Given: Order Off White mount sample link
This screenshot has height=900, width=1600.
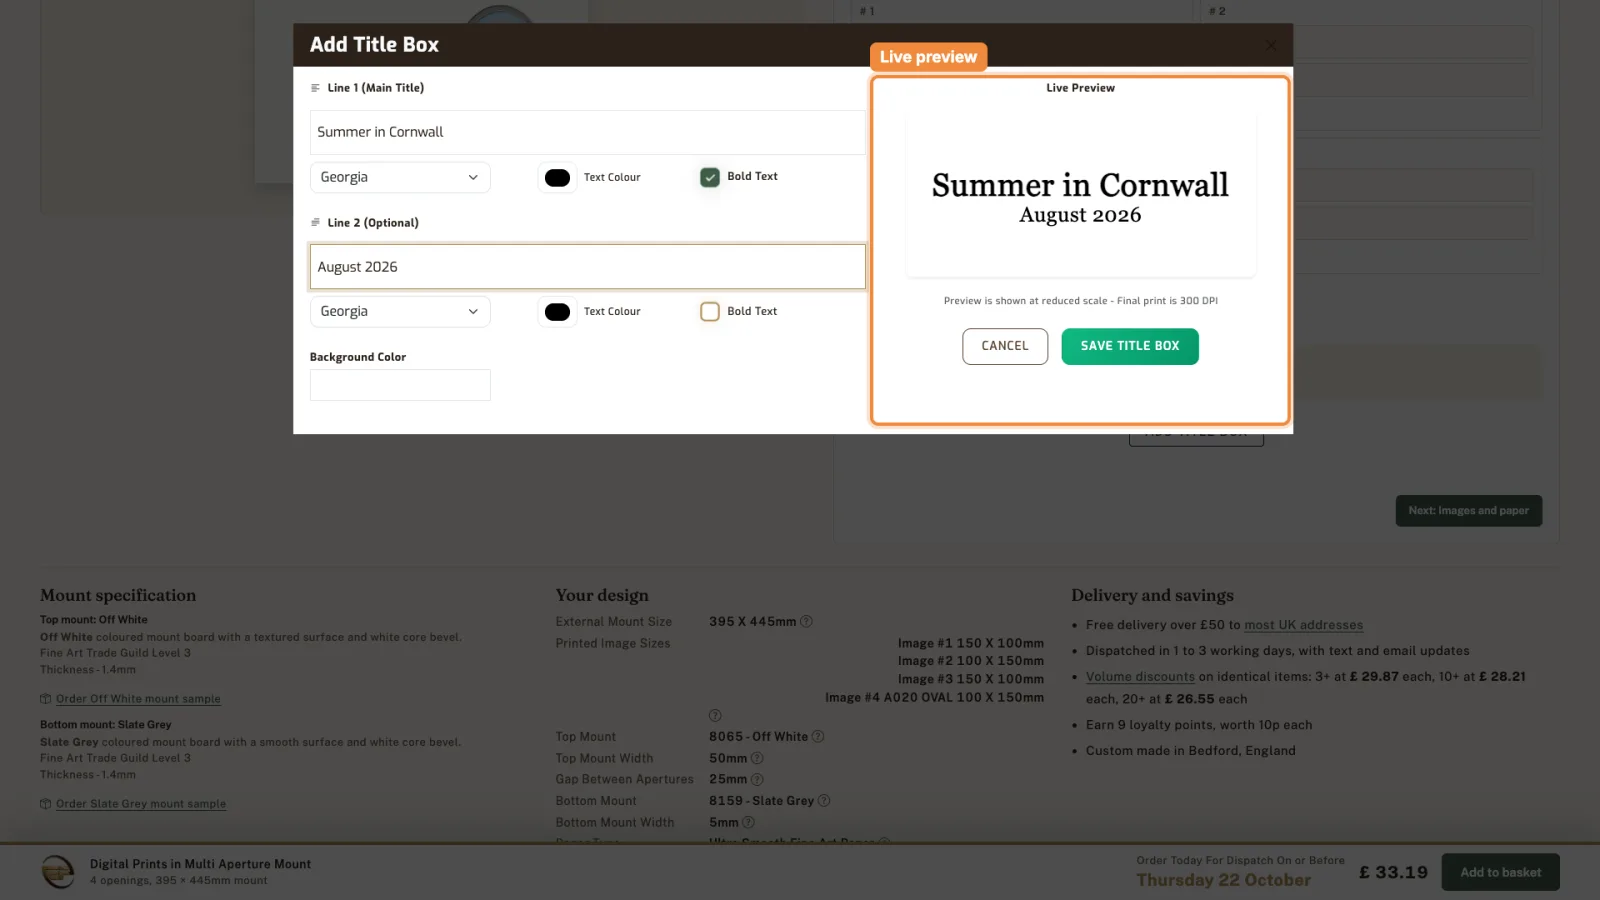Looking at the screenshot, I should coord(138,699).
